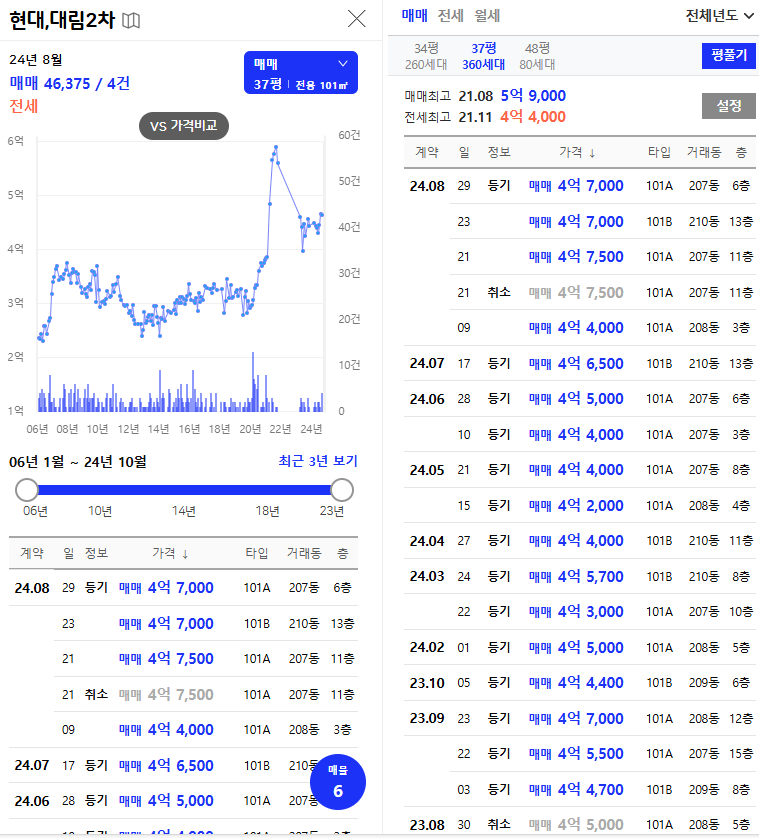This screenshot has width=759, height=838.
Task: Select right-table row 23.10 05 4억 4,400
Action: pos(580,682)
